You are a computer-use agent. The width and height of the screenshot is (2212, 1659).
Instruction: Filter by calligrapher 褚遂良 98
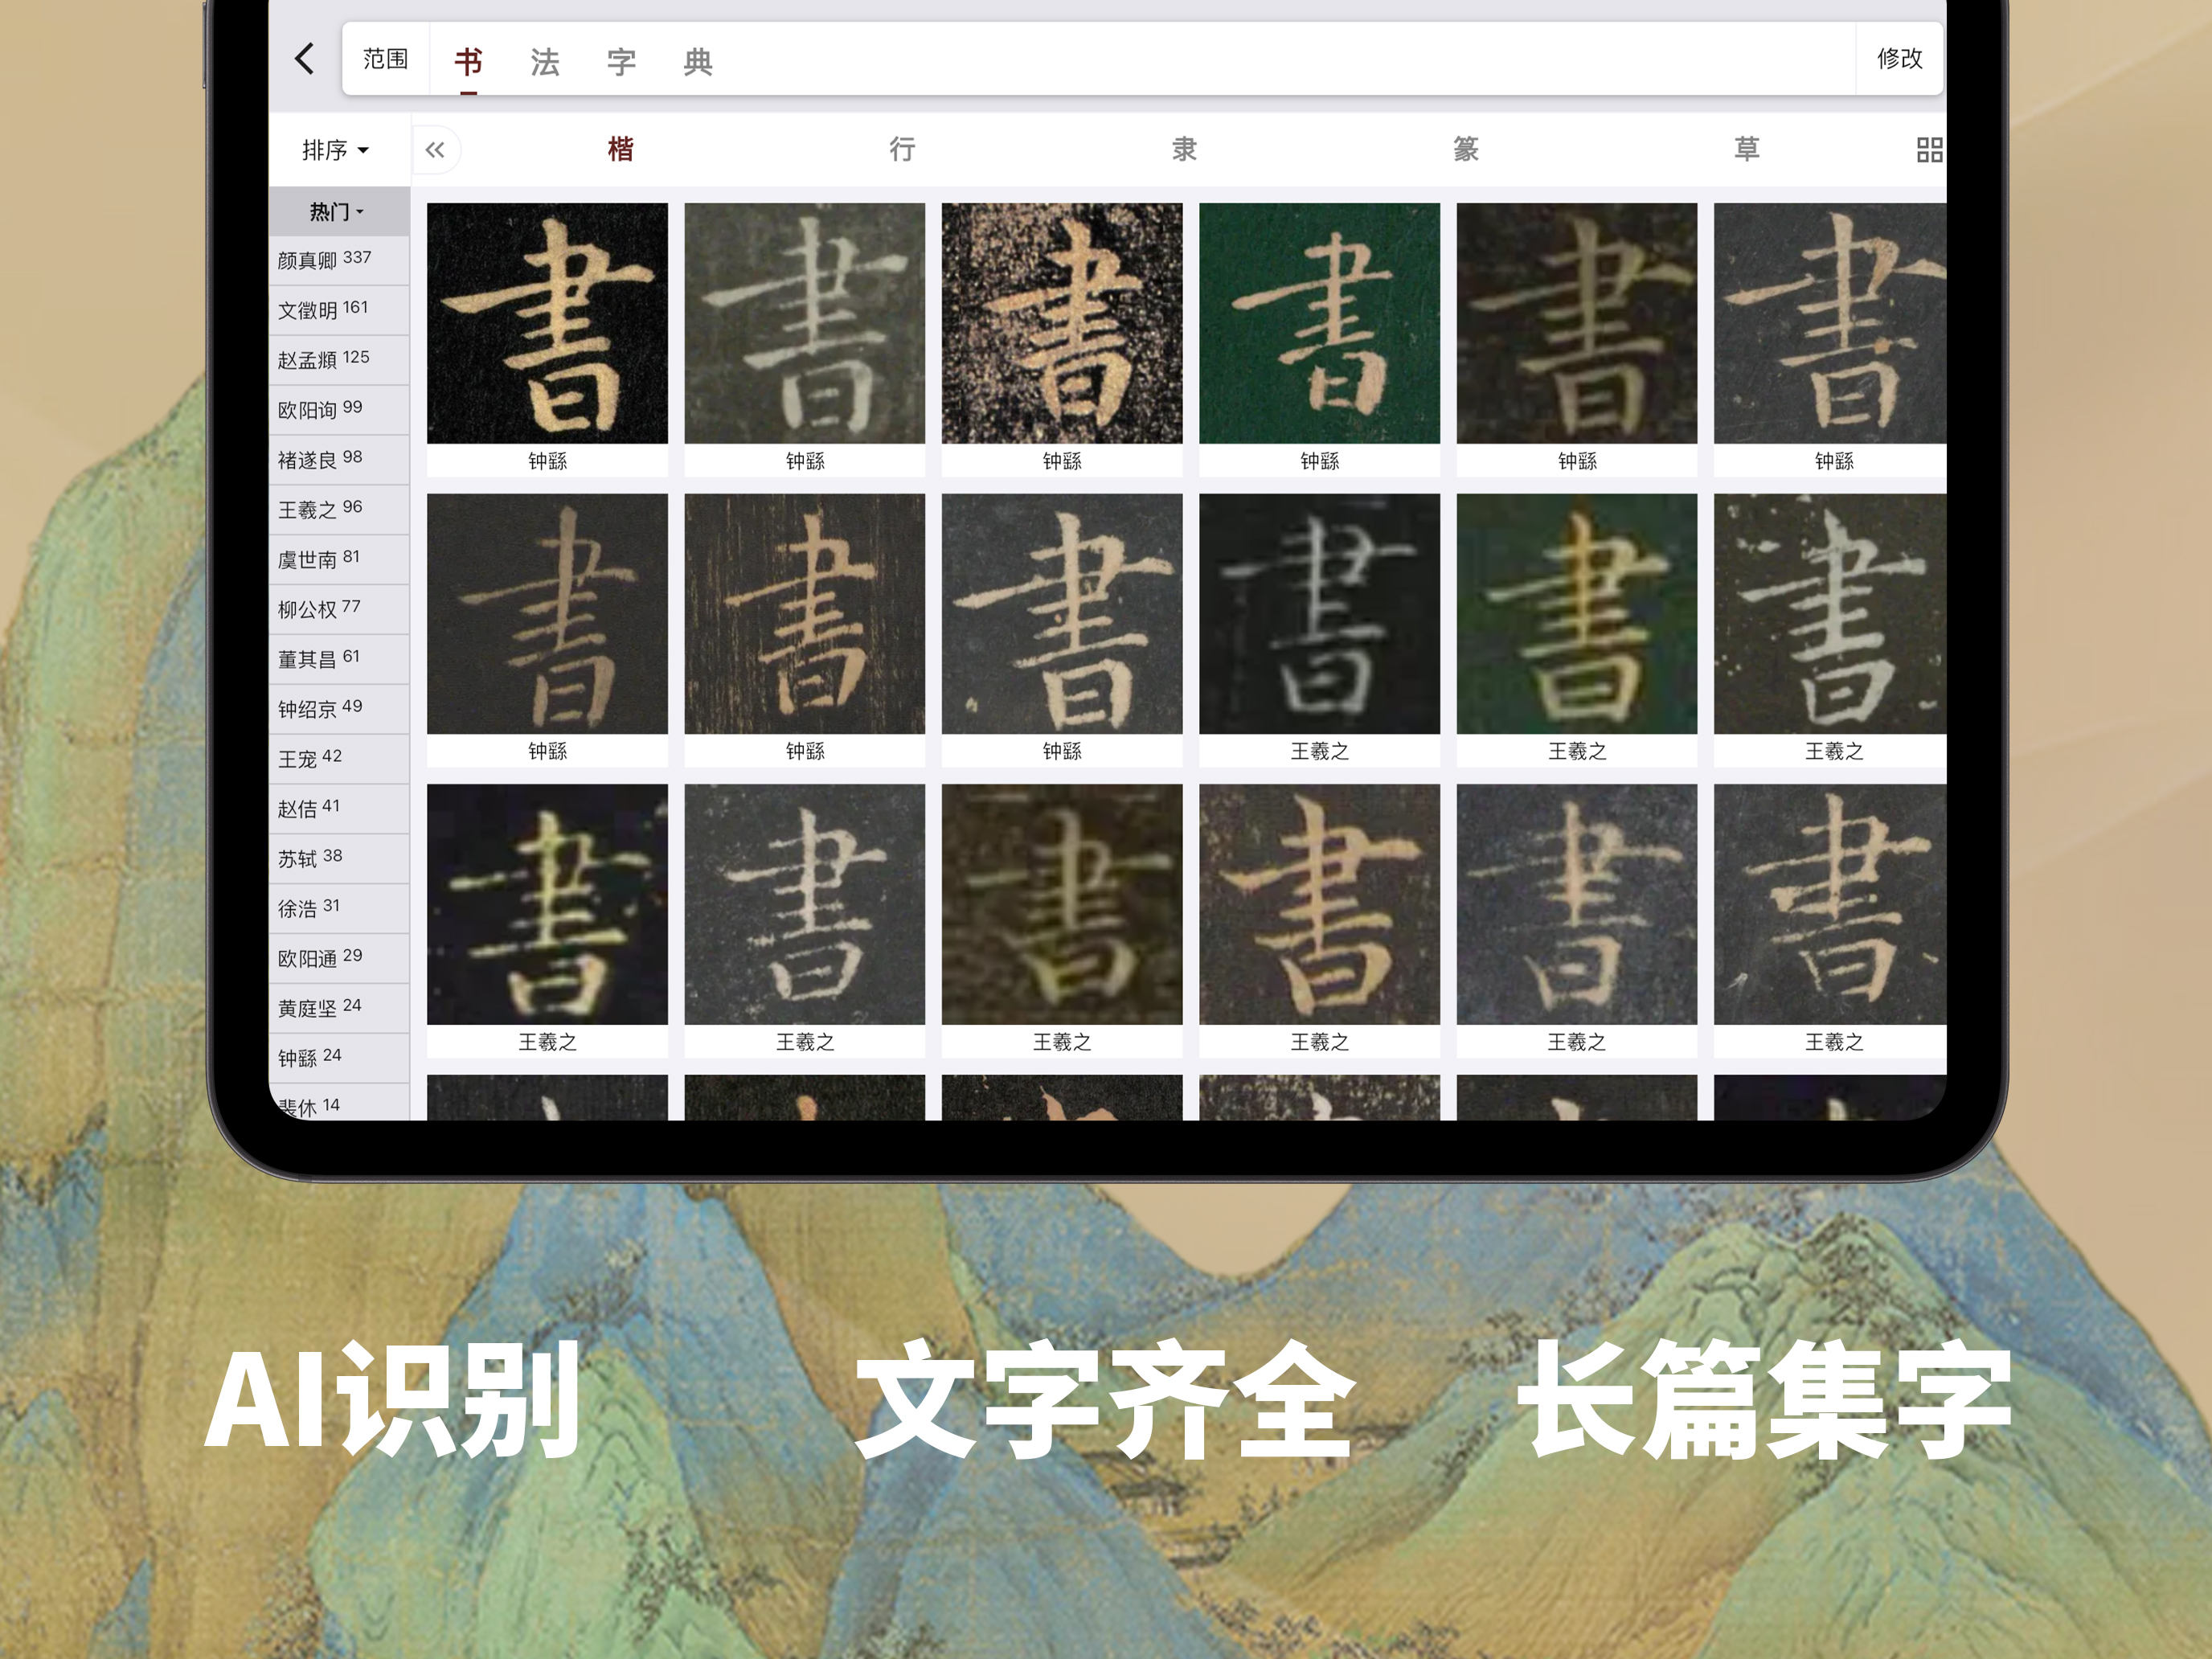(339, 460)
